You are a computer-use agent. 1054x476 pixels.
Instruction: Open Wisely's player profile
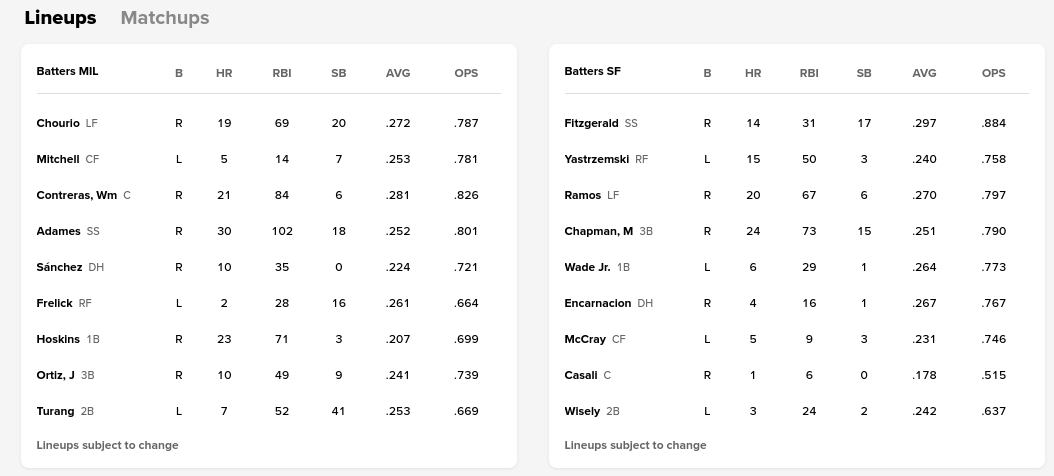click(582, 411)
